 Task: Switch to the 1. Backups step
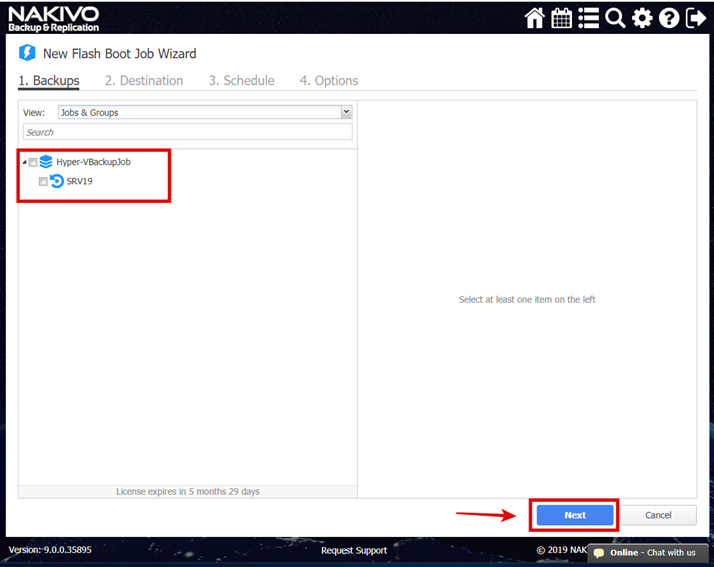coord(49,81)
